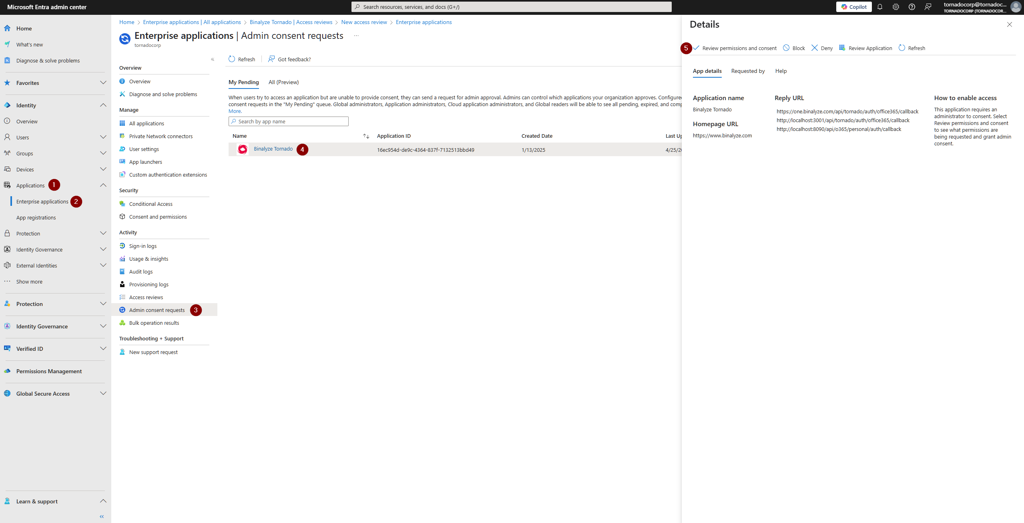This screenshot has height=523, width=1024.
Task: Open the settings gear in top bar
Action: click(x=896, y=7)
